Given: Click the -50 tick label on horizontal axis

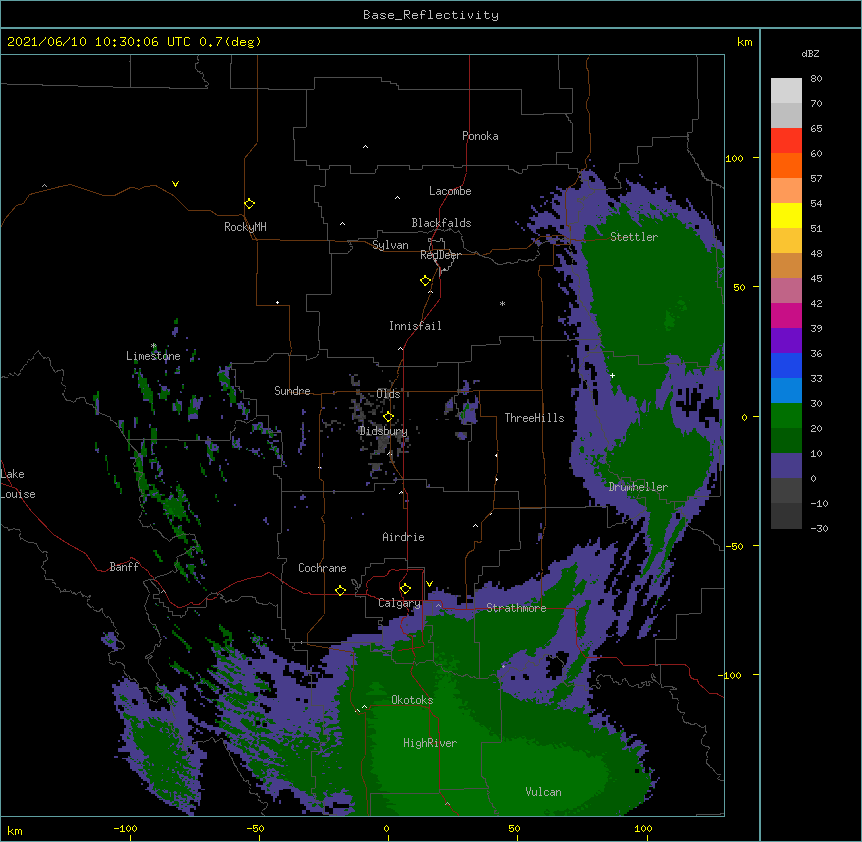Looking at the screenshot, I should [x=255, y=828].
